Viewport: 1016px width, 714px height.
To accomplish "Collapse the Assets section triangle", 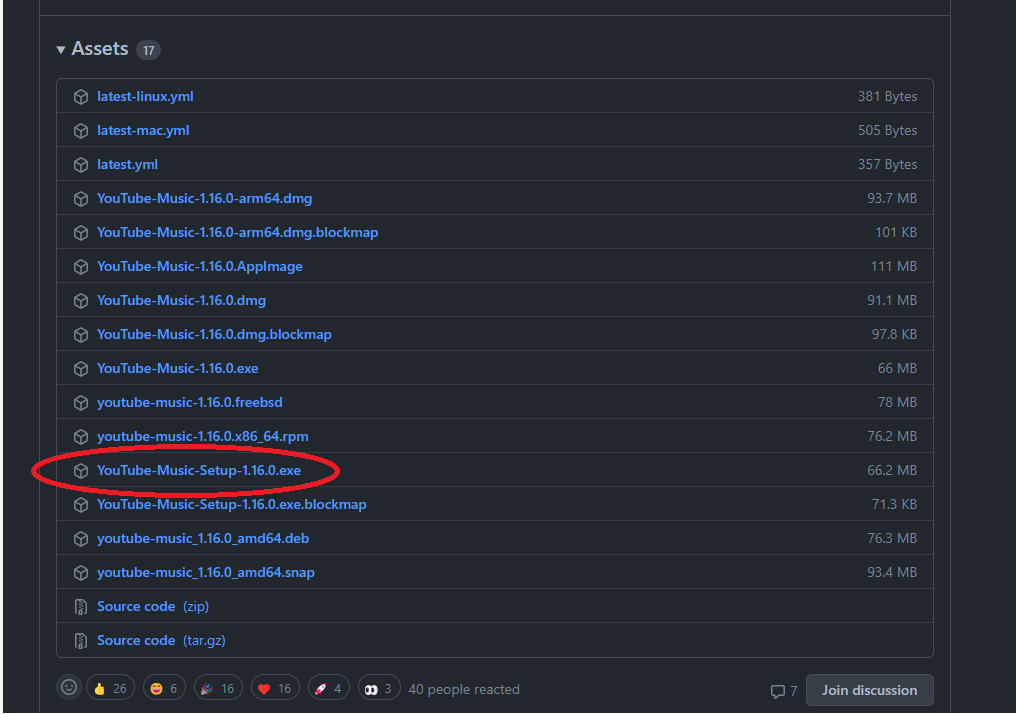I will (61, 50).
